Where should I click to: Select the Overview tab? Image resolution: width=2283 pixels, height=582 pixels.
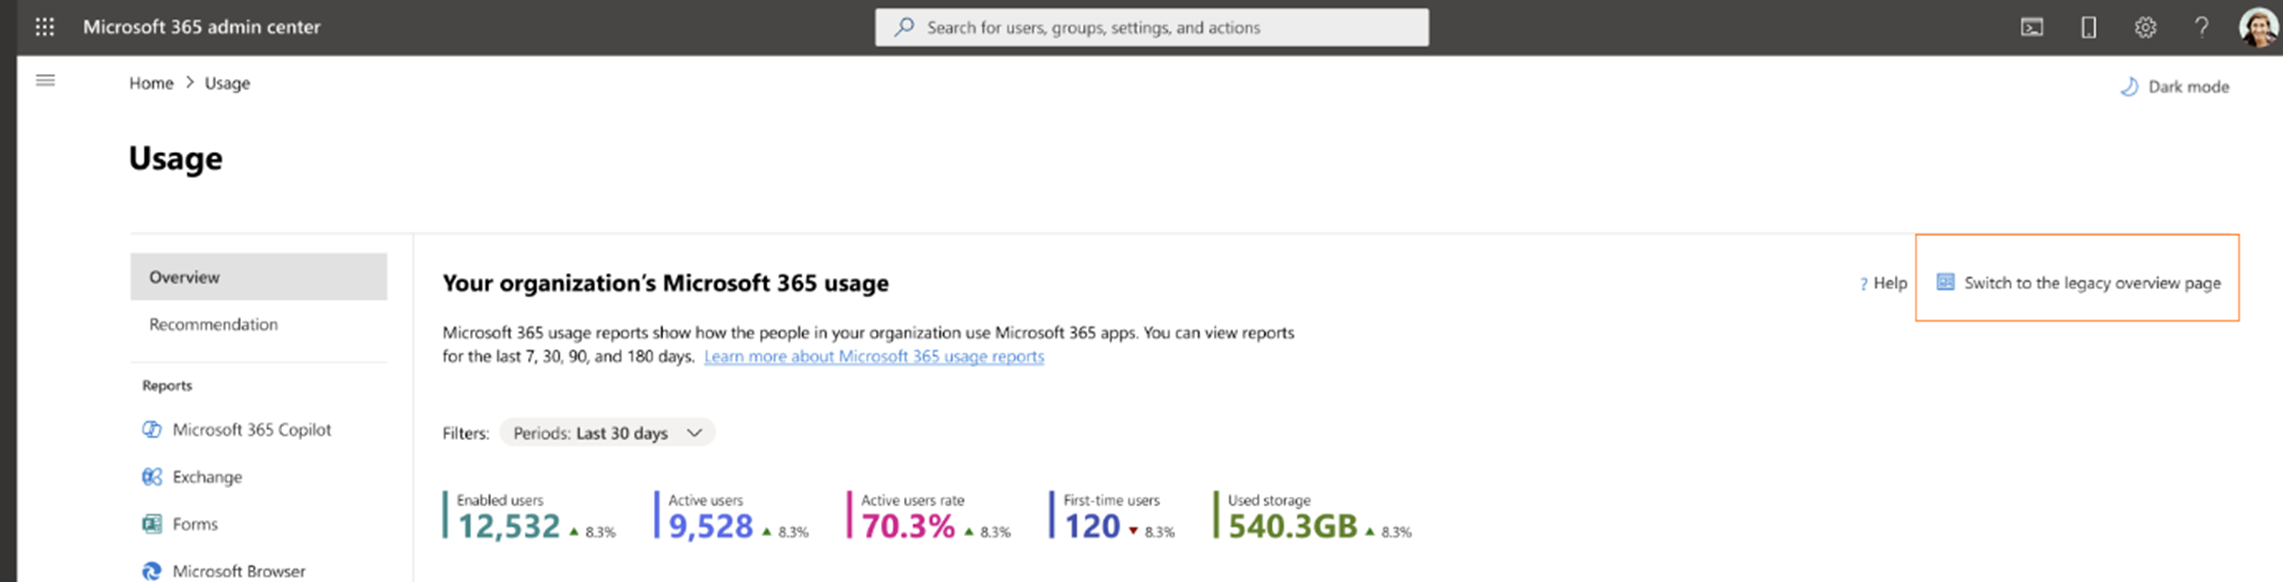pos(258,277)
